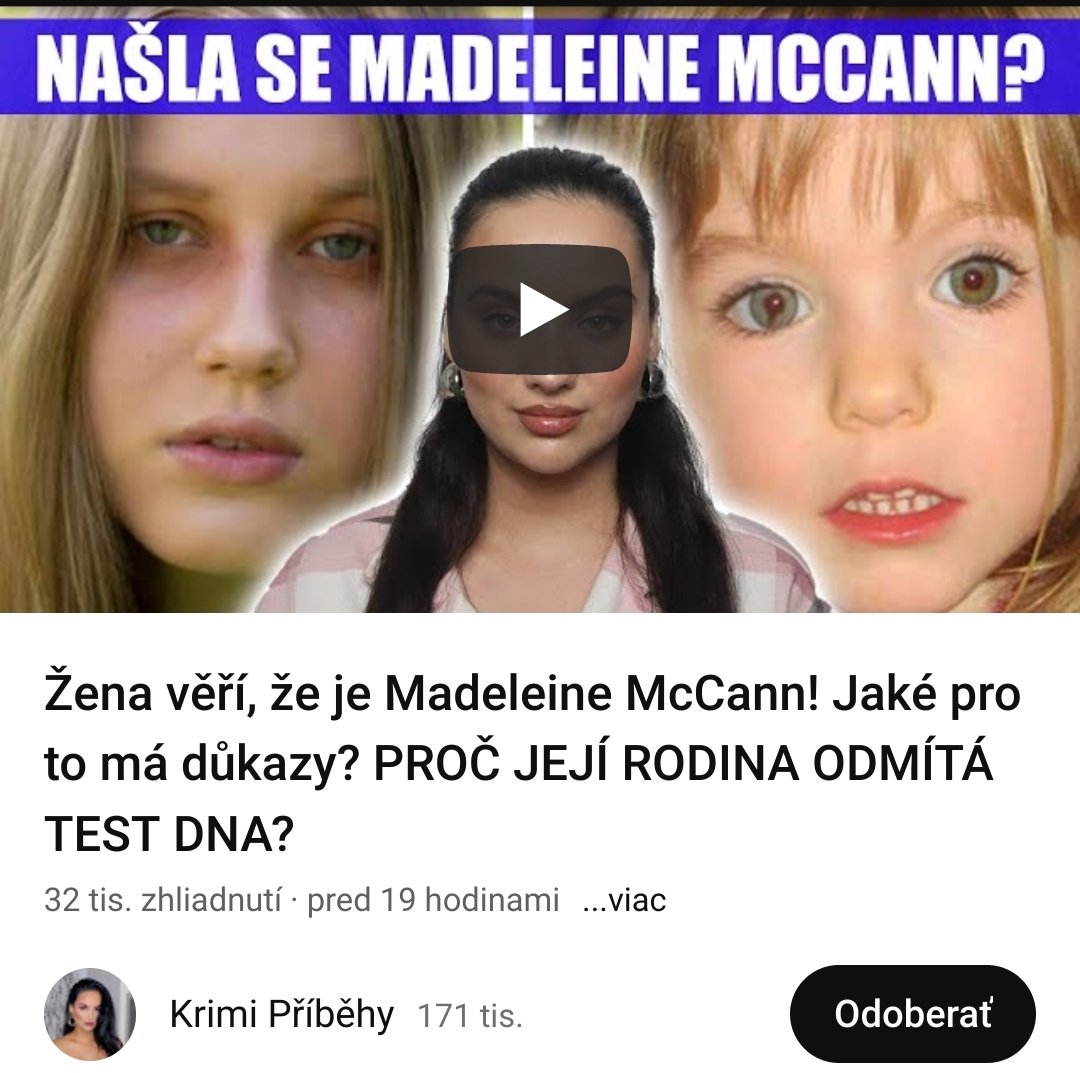Tap the "pred 19 hodinami" upload time
1080x1073 pixels.
pos(433,900)
